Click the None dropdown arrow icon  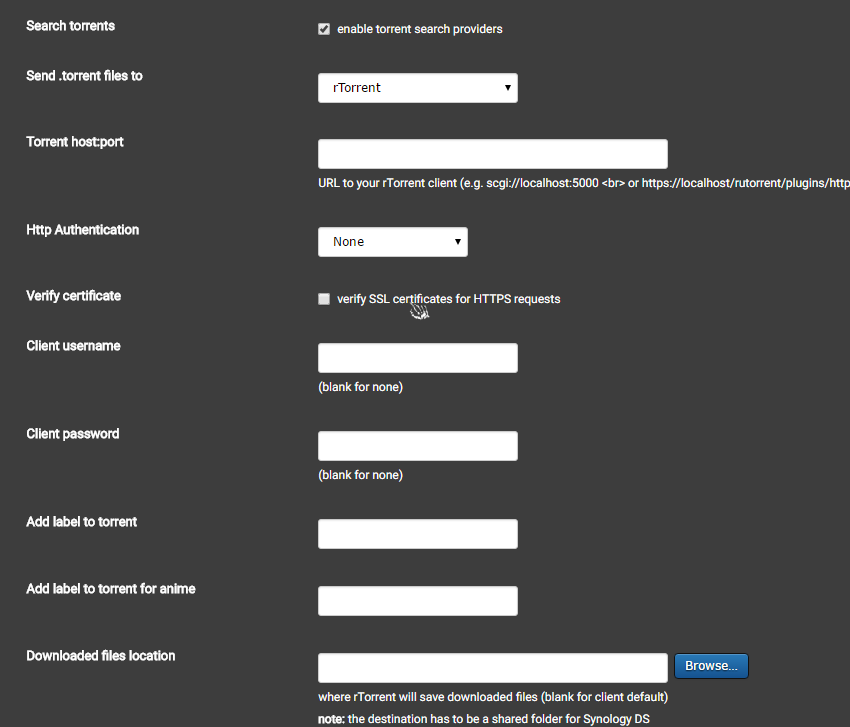pyautogui.click(x=458, y=242)
